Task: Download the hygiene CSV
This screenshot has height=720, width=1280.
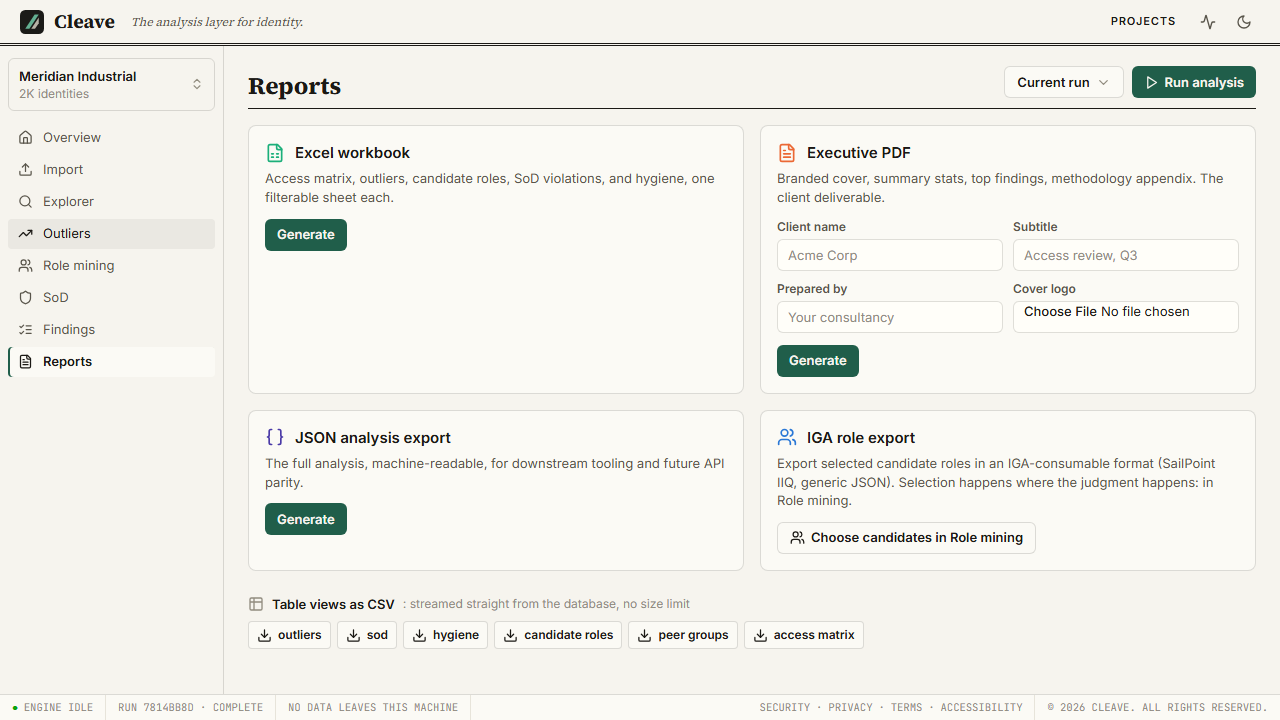Action: click(x=446, y=635)
